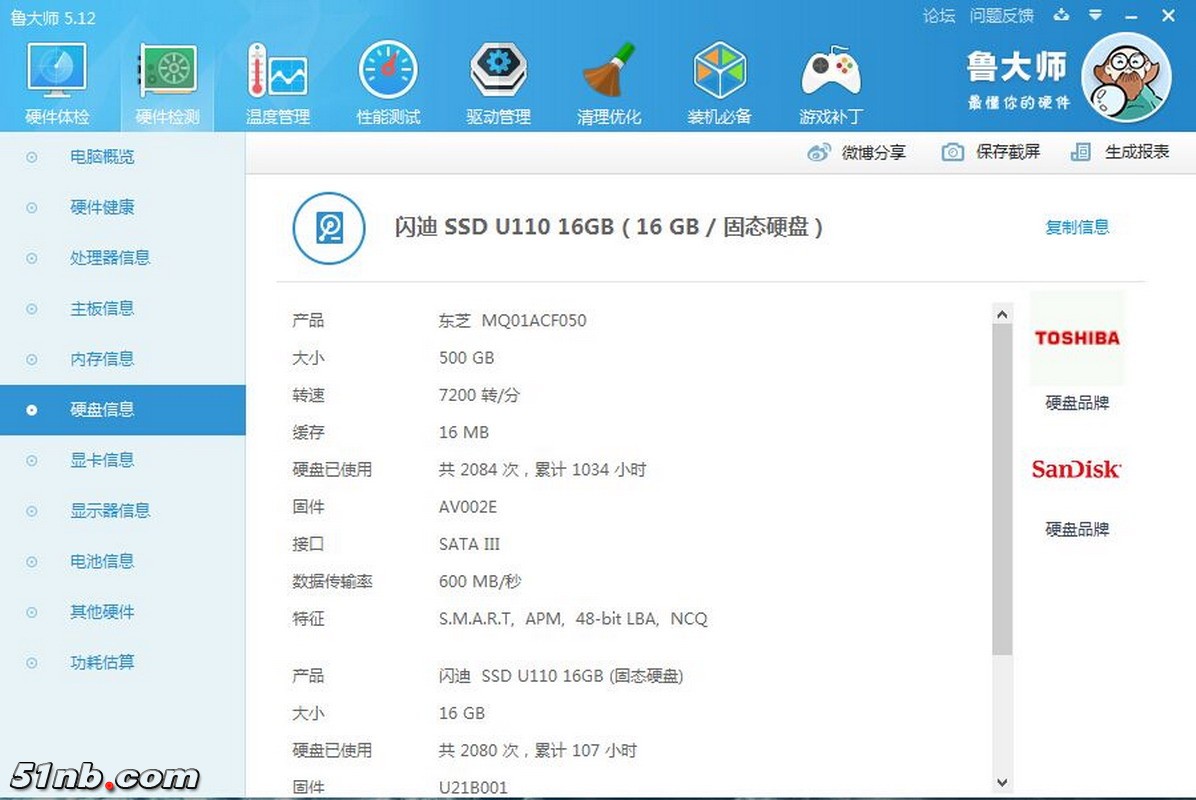Share via 微博分享 Weibo button
The height and width of the screenshot is (800, 1196).
click(x=857, y=152)
